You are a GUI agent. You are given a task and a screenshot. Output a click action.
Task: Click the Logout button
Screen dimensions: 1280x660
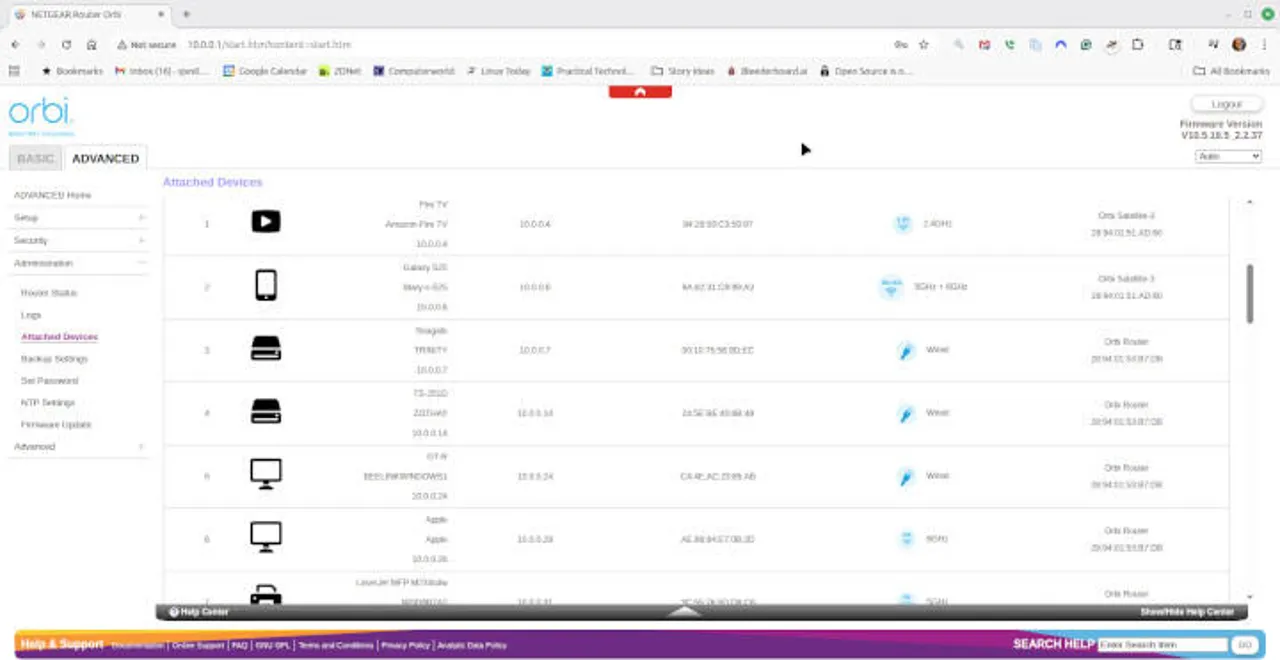coord(1226,104)
